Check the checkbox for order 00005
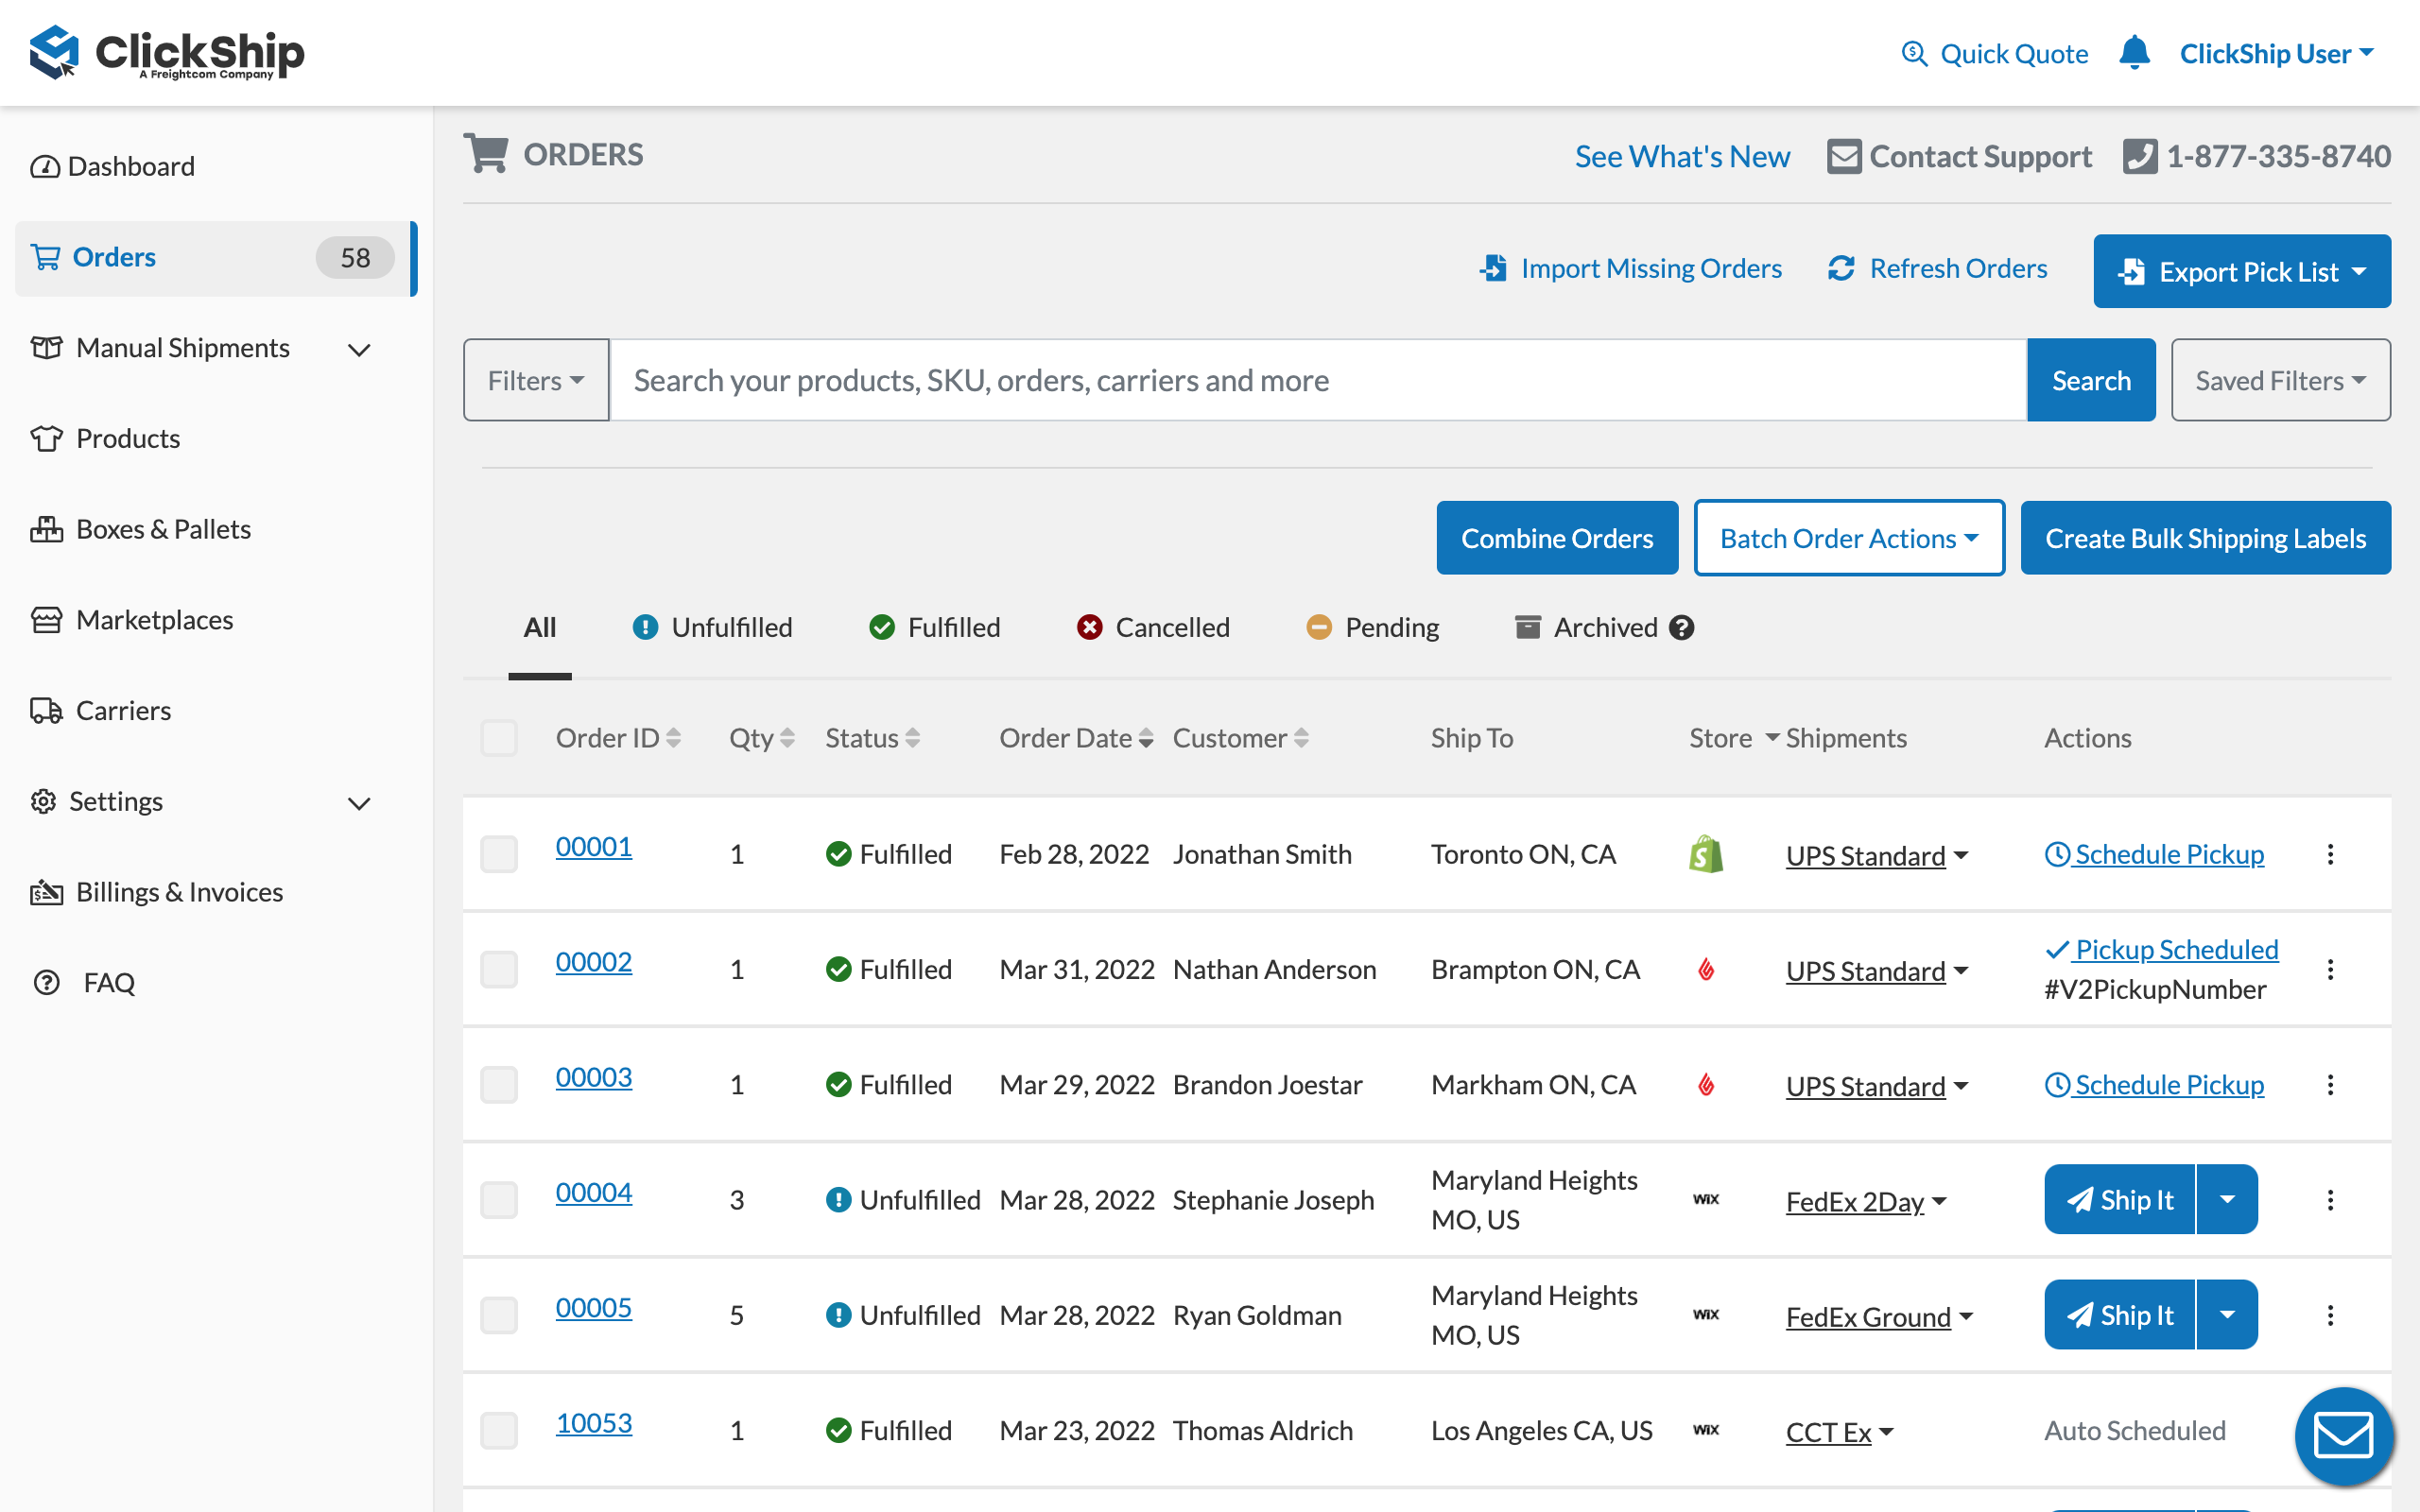The width and height of the screenshot is (2420, 1512). (x=499, y=1314)
